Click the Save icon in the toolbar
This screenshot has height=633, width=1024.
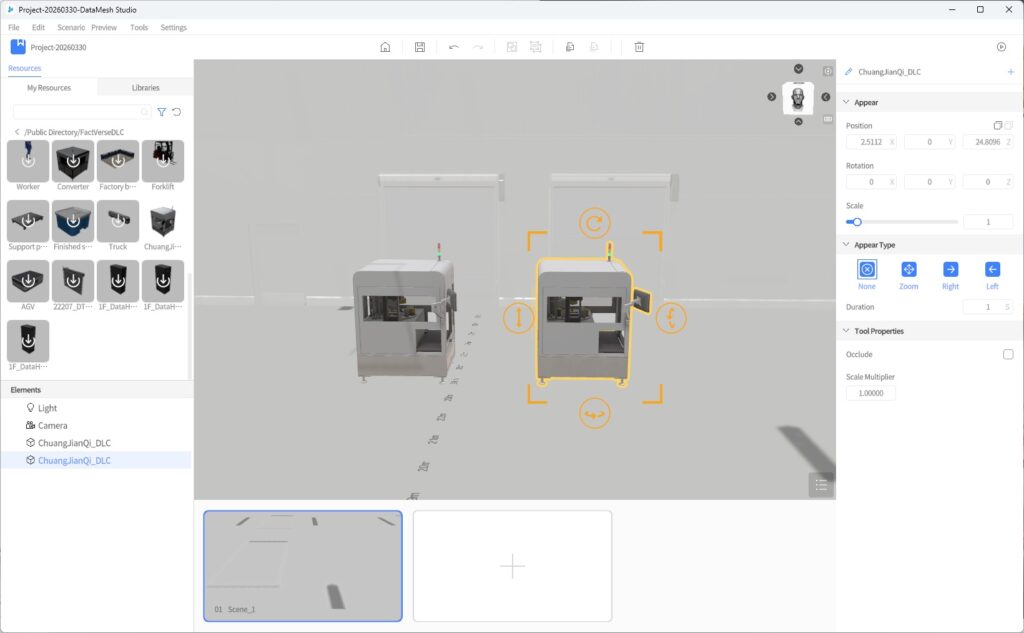pos(419,46)
